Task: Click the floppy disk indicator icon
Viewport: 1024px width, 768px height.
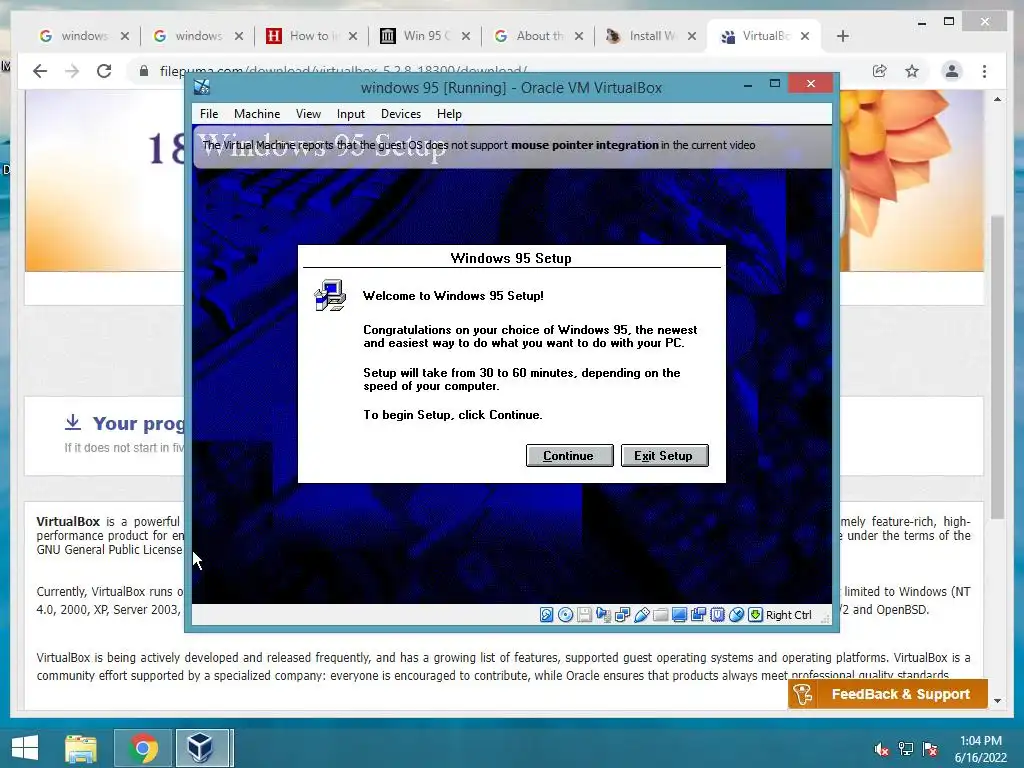Action: point(584,615)
